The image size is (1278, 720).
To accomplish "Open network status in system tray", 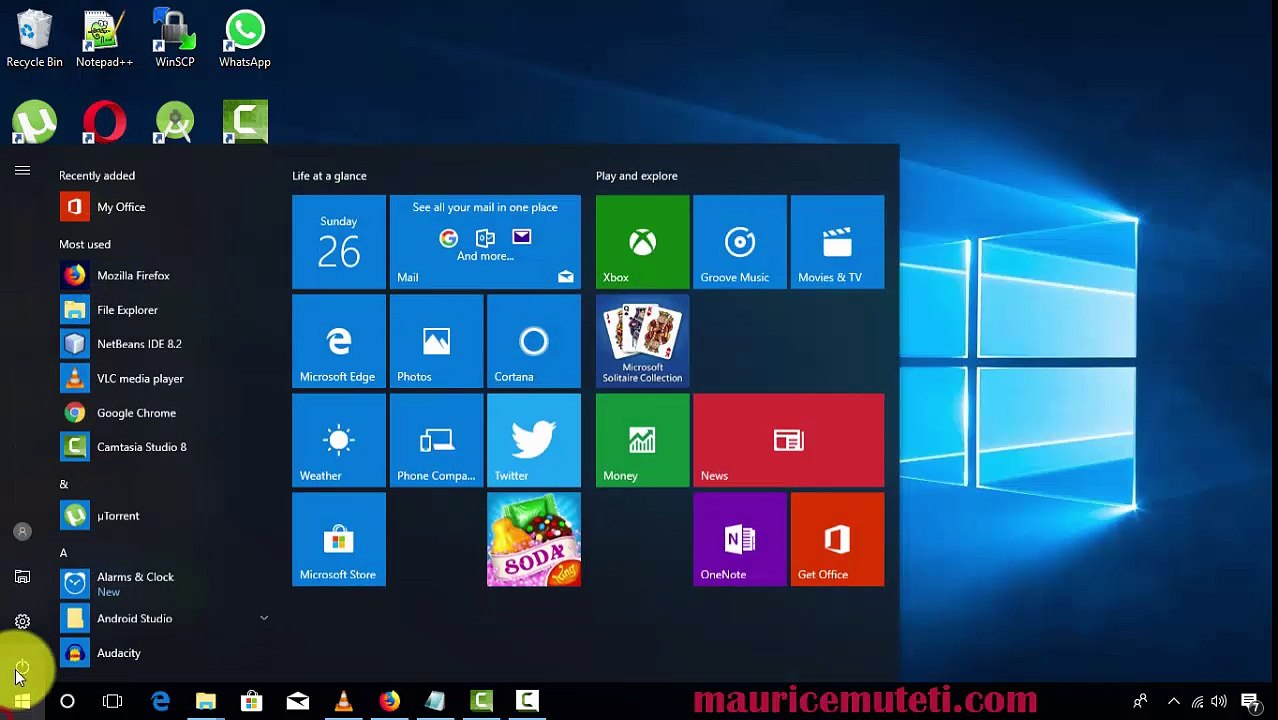I will pyautogui.click(x=1197, y=701).
